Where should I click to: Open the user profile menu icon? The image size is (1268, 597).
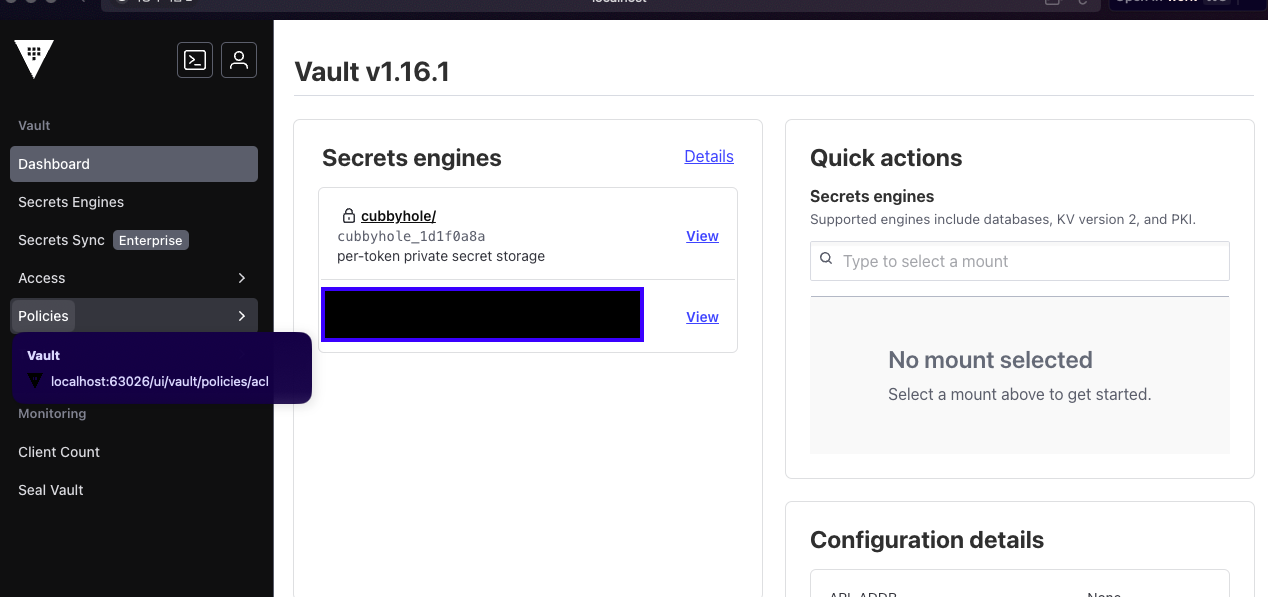tap(239, 60)
